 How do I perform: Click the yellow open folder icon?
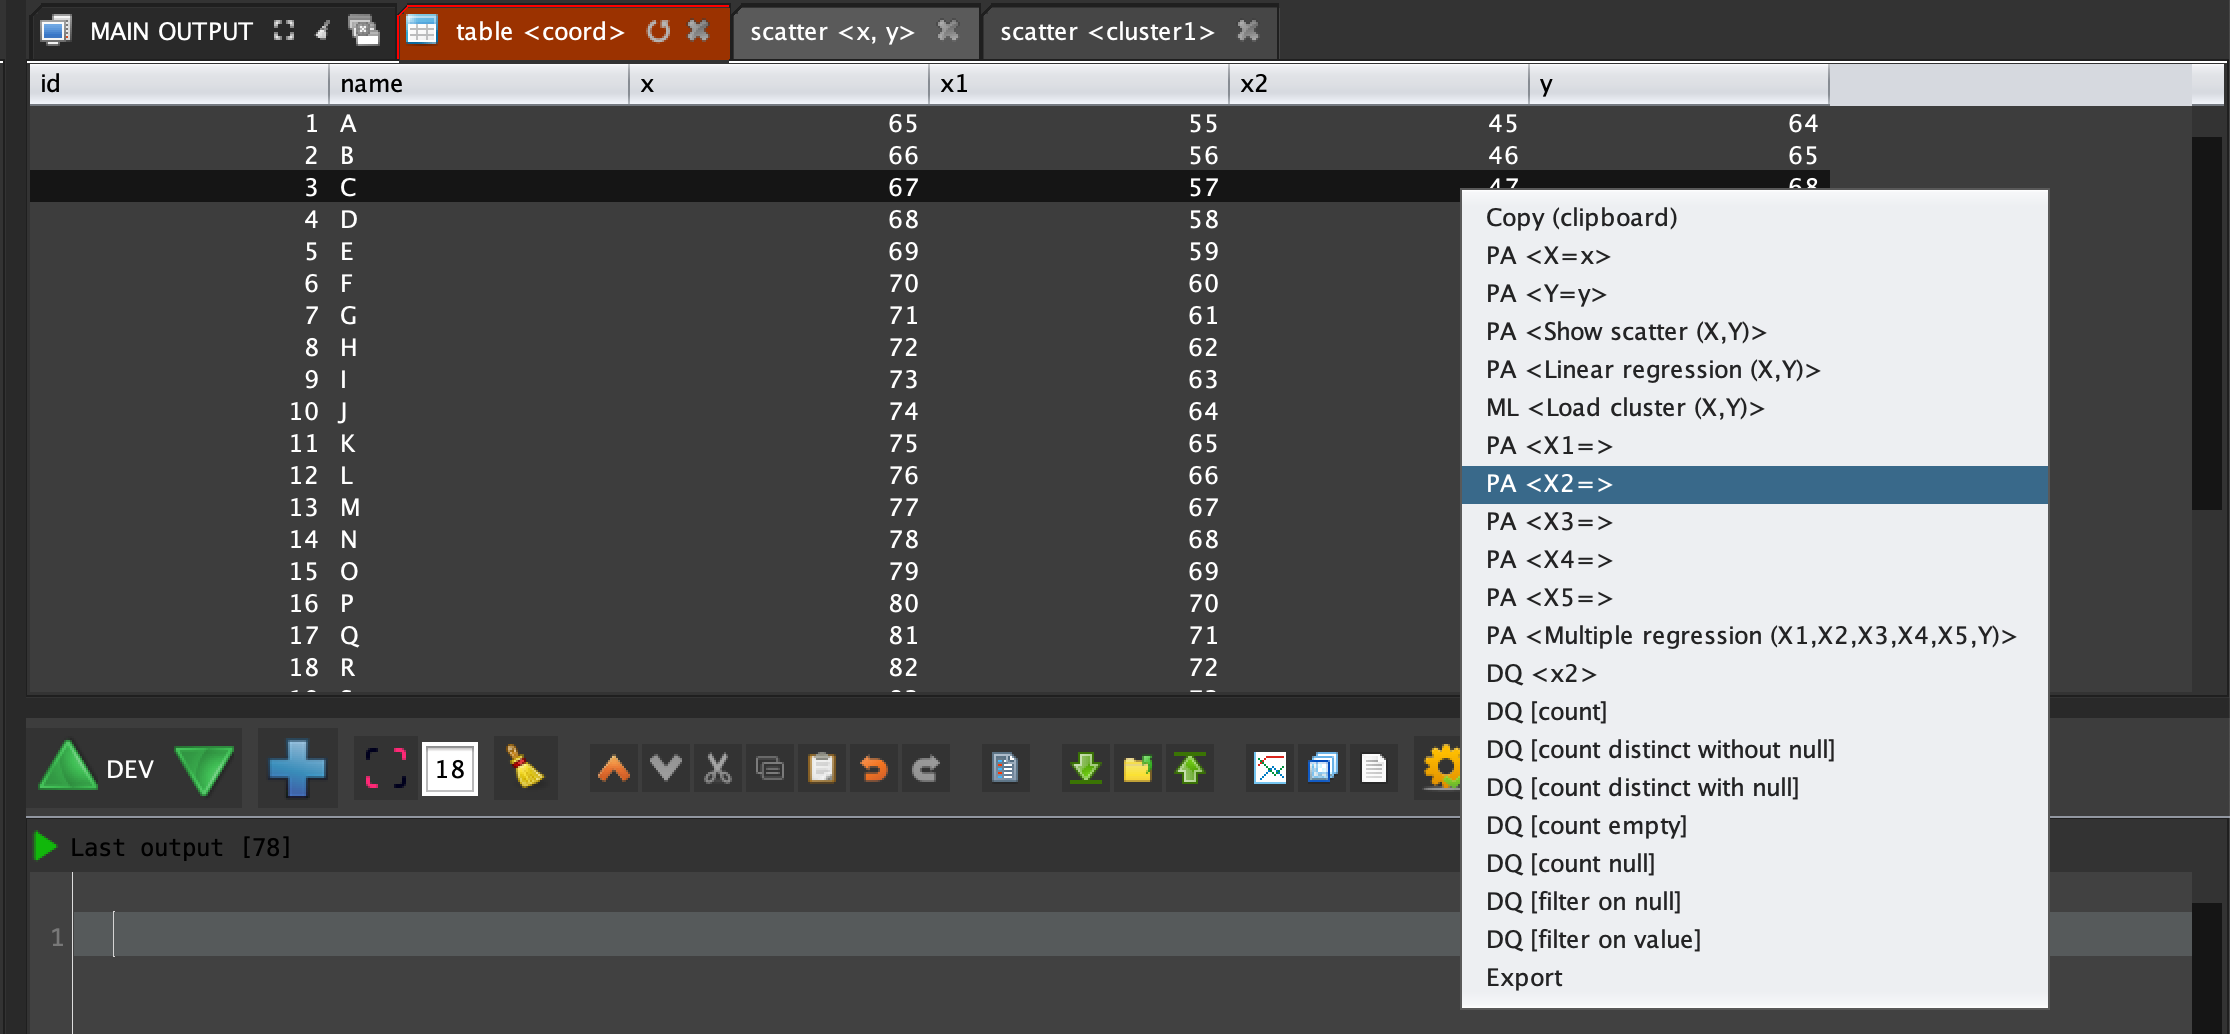[x=1137, y=768]
